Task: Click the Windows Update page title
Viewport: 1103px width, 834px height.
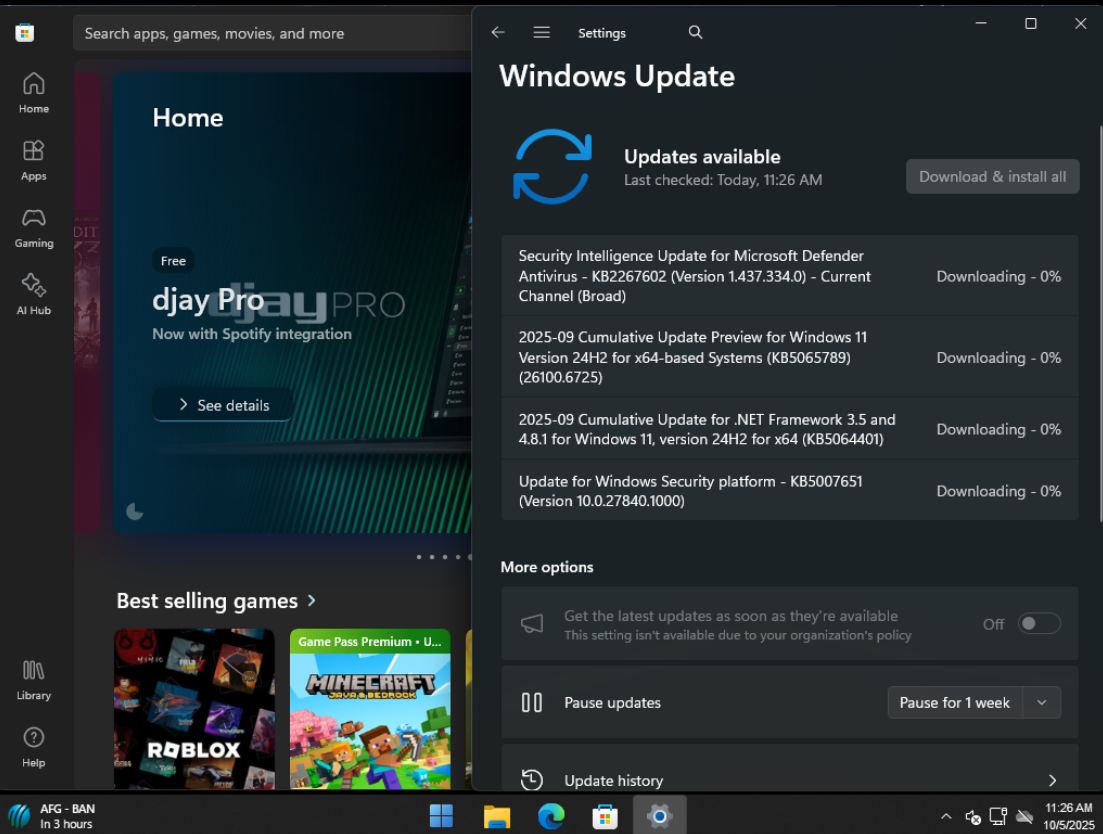Action: 617,76
